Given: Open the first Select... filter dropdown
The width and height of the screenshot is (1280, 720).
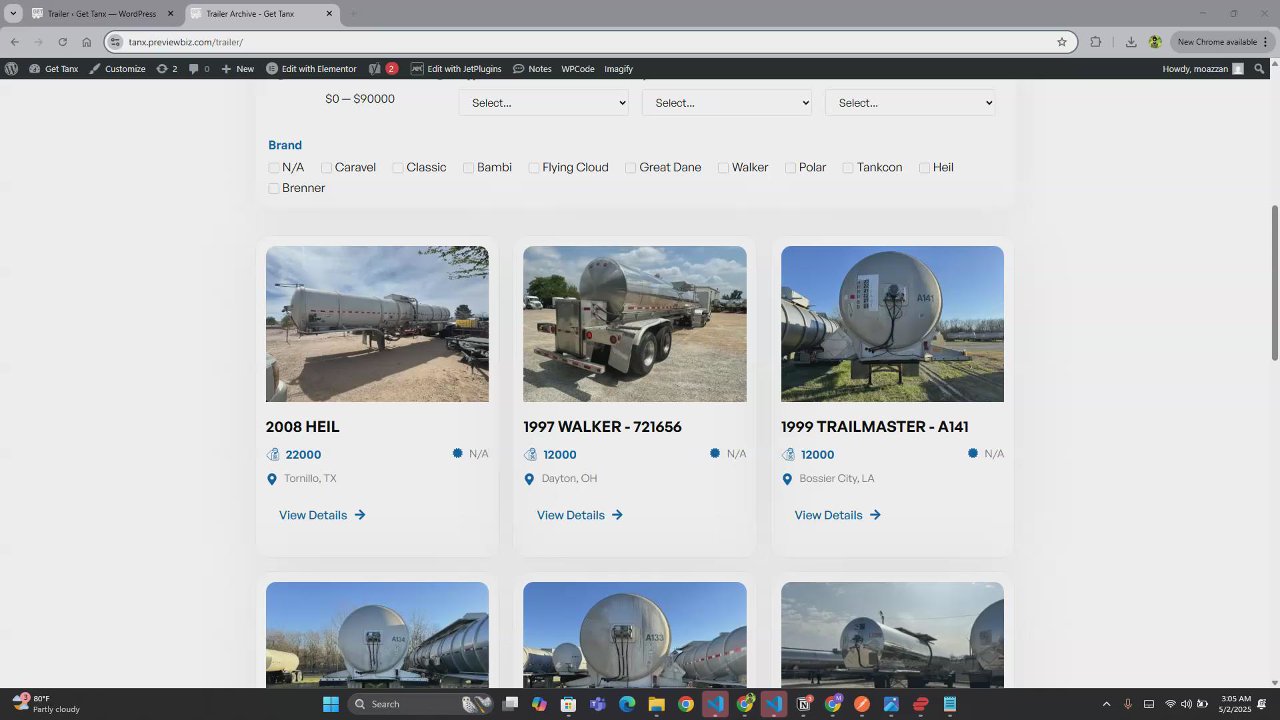Looking at the screenshot, I should click(544, 103).
